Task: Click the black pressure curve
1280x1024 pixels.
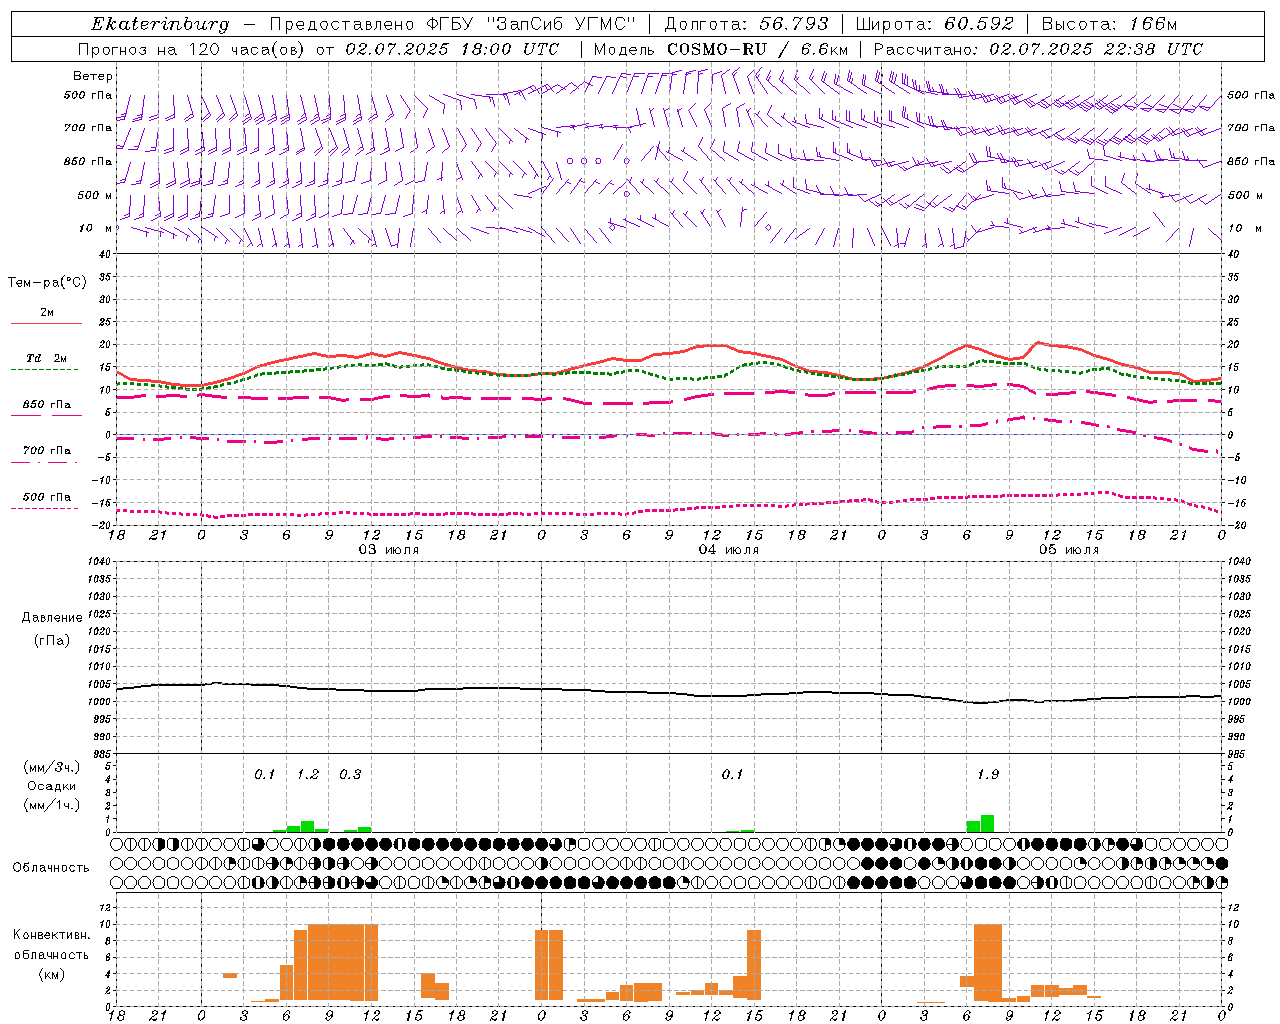Action: pos(669,691)
